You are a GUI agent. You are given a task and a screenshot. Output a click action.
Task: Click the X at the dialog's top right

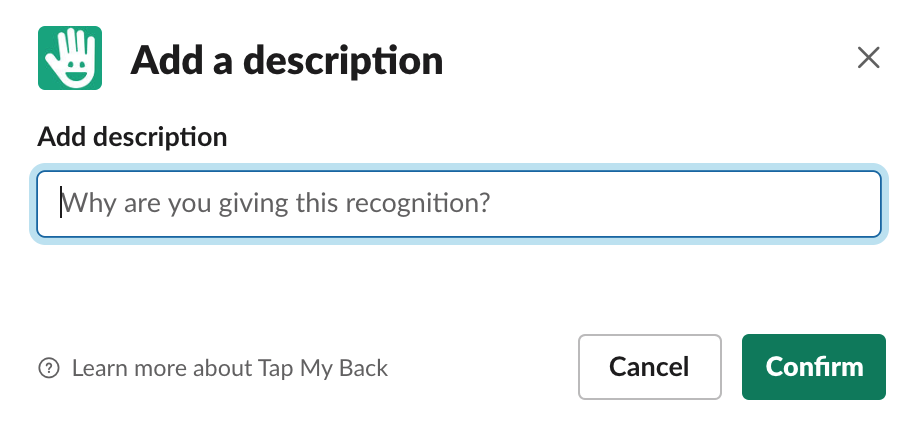(x=868, y=58)
